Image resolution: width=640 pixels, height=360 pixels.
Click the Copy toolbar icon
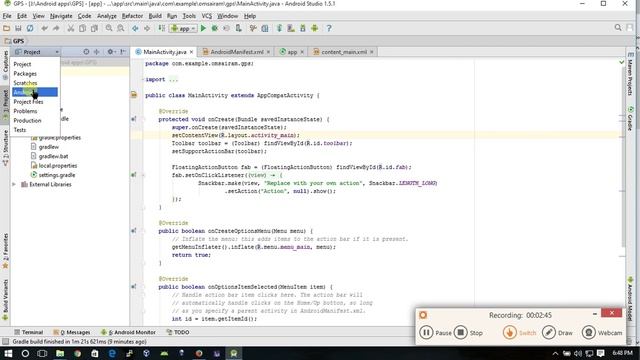[82, 28]
